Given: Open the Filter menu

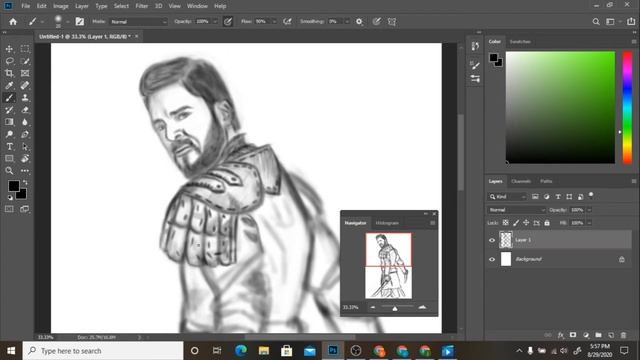Looking at the screenshot, I should pos(142,6).
